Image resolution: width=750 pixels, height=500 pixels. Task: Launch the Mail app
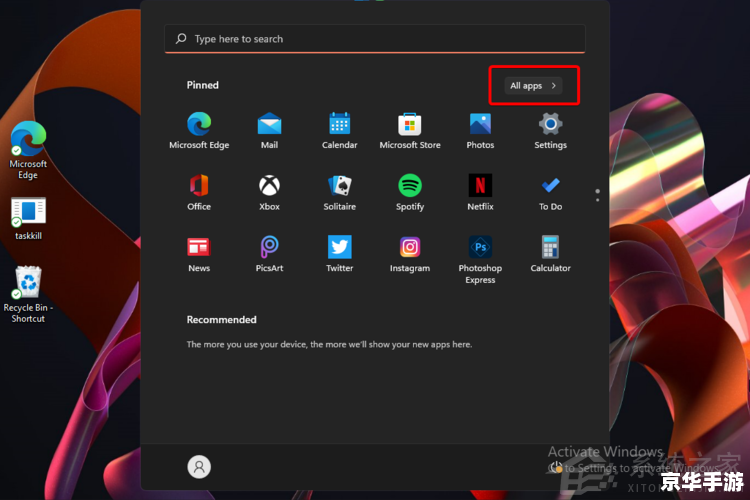point(269,130)
